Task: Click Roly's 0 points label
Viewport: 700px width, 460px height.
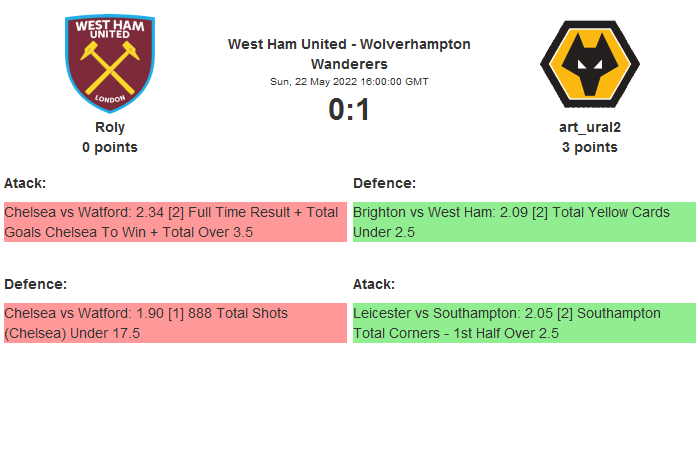Action: pos(110,147)
